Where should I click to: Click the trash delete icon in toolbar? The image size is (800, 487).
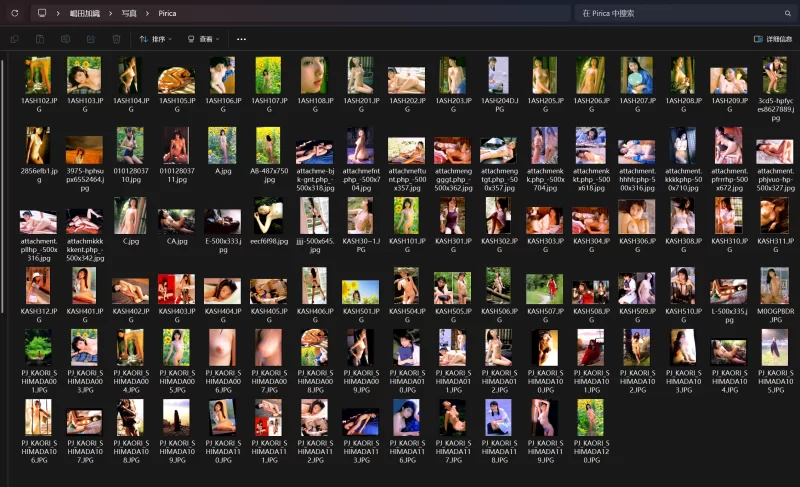pos(116,39)
